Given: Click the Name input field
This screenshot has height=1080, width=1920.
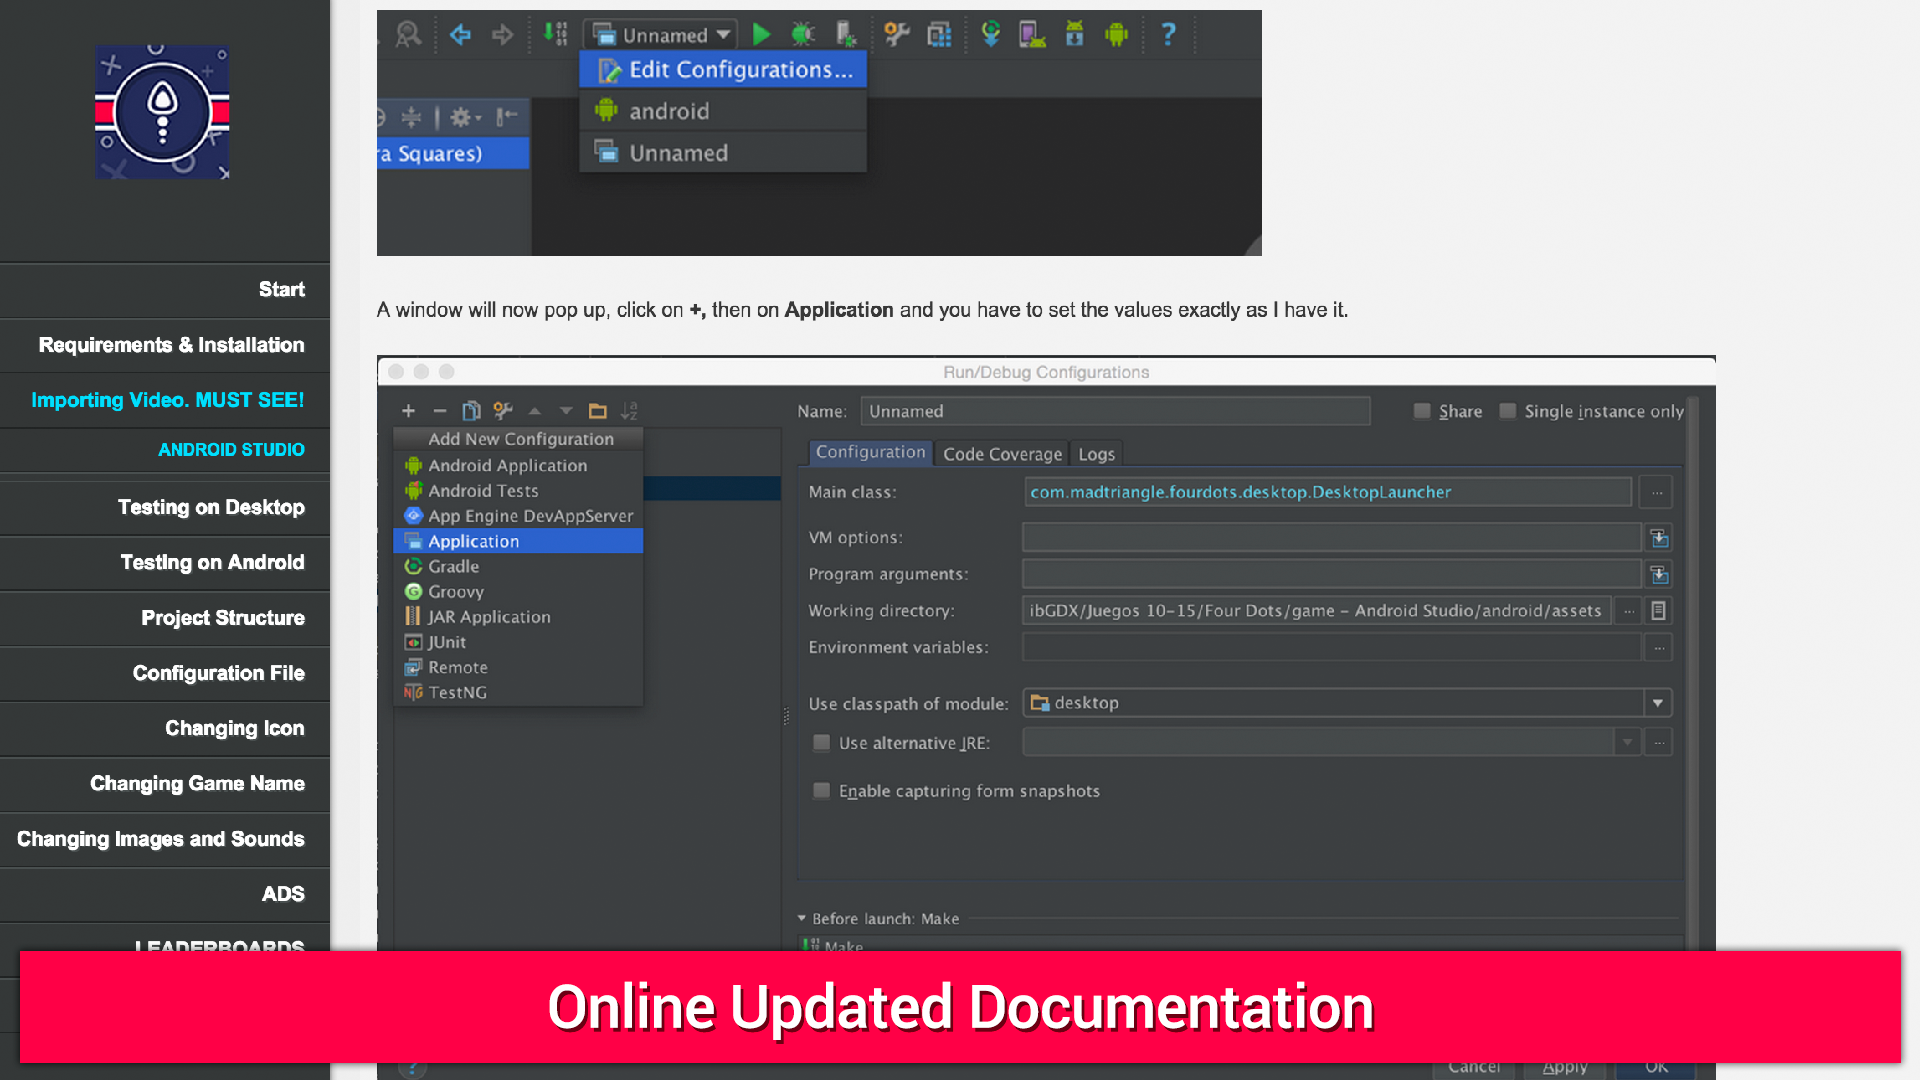Looking at the screenshot, I should pyautogui.click(x=1115, y=411).
